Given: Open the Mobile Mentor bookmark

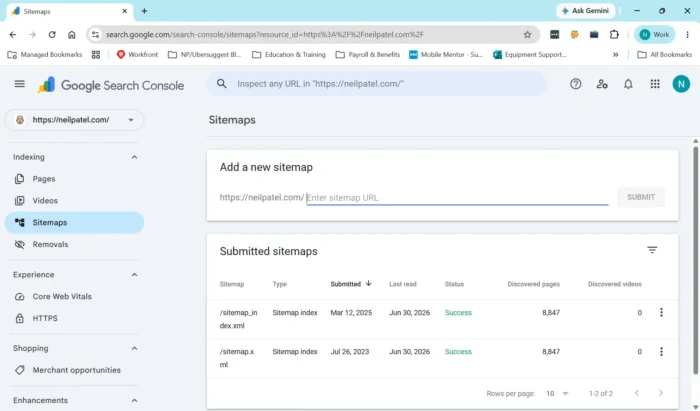Looking at the screenshot, I should pos(446,54).
